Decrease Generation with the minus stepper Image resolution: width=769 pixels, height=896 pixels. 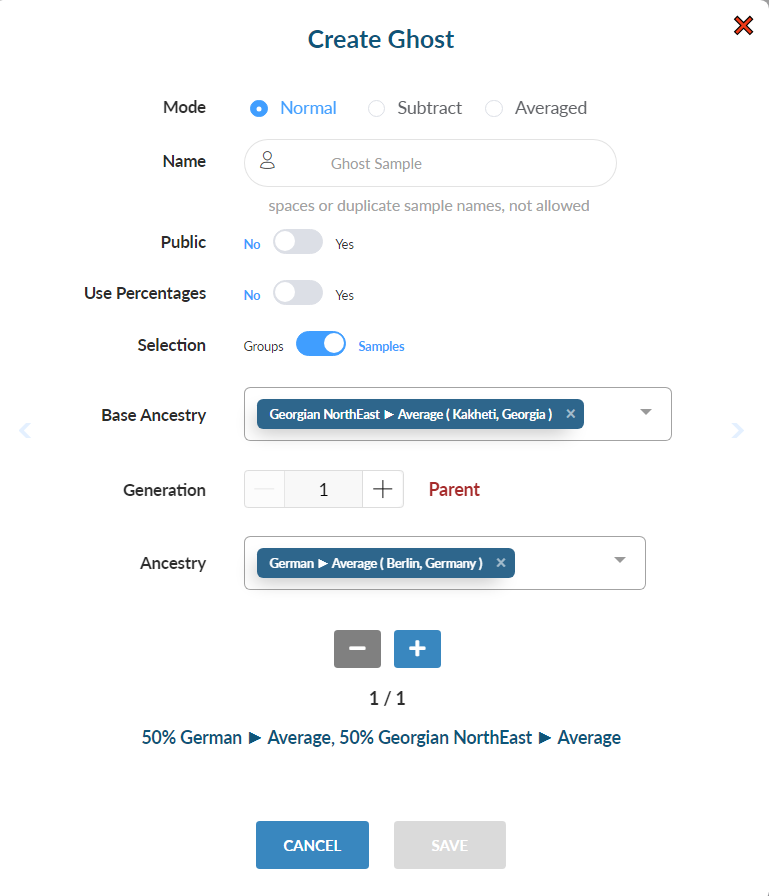[265, 489]
